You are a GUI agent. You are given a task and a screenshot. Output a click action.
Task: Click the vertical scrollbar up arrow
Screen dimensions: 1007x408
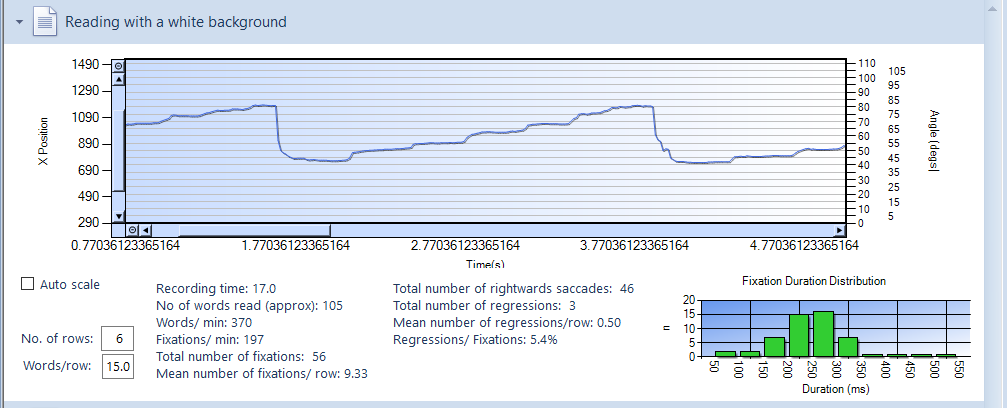(x=118, y=79)
